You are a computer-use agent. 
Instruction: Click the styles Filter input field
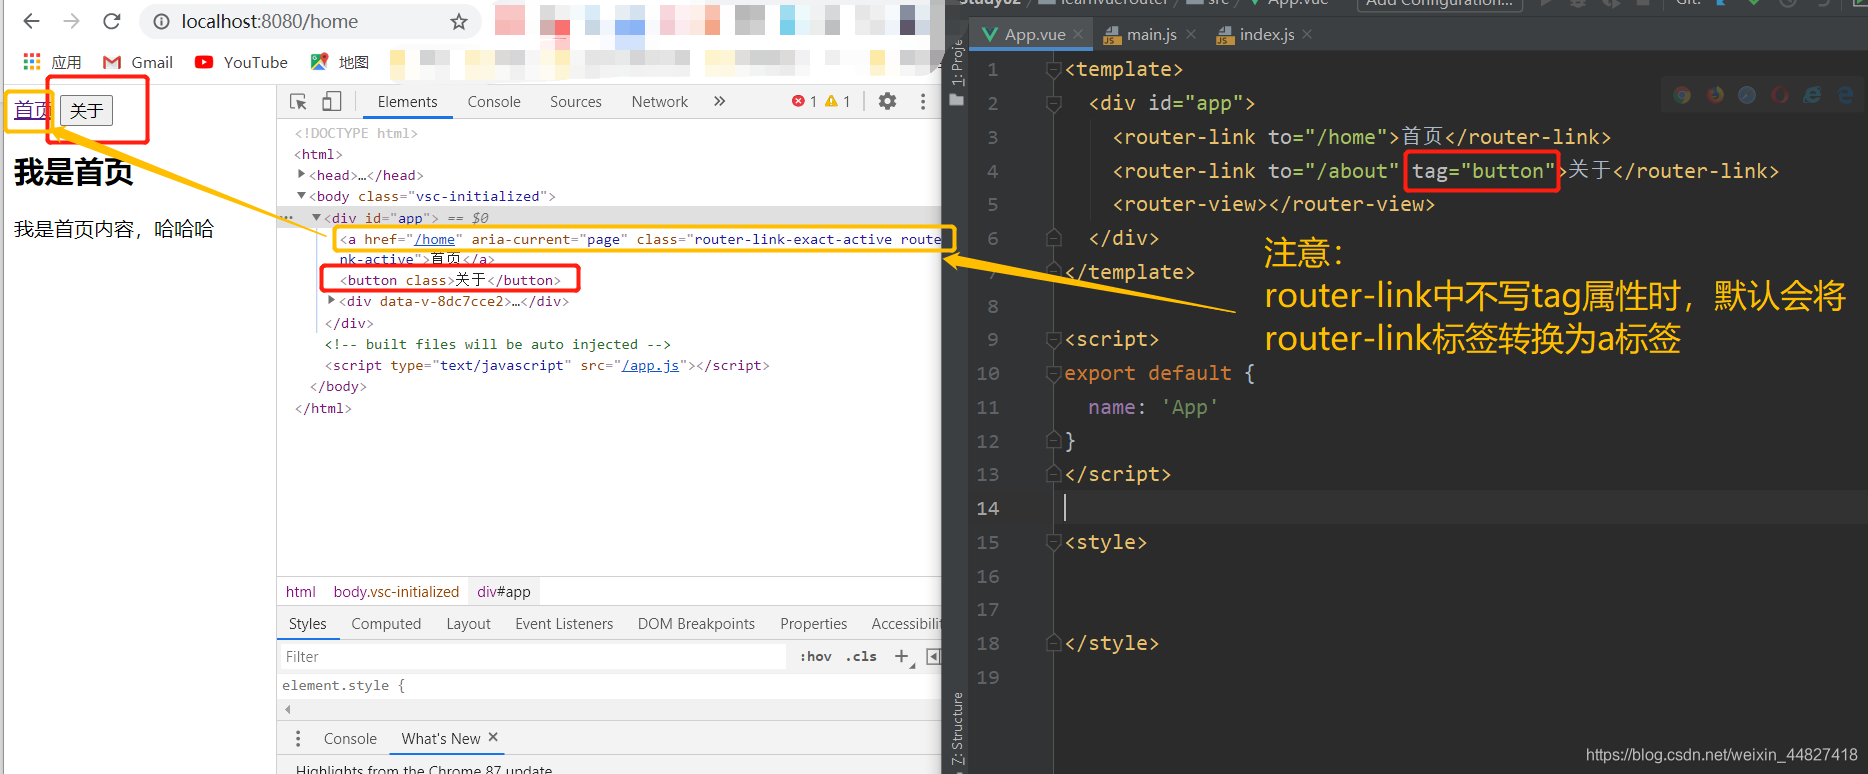tap(532, 657)
